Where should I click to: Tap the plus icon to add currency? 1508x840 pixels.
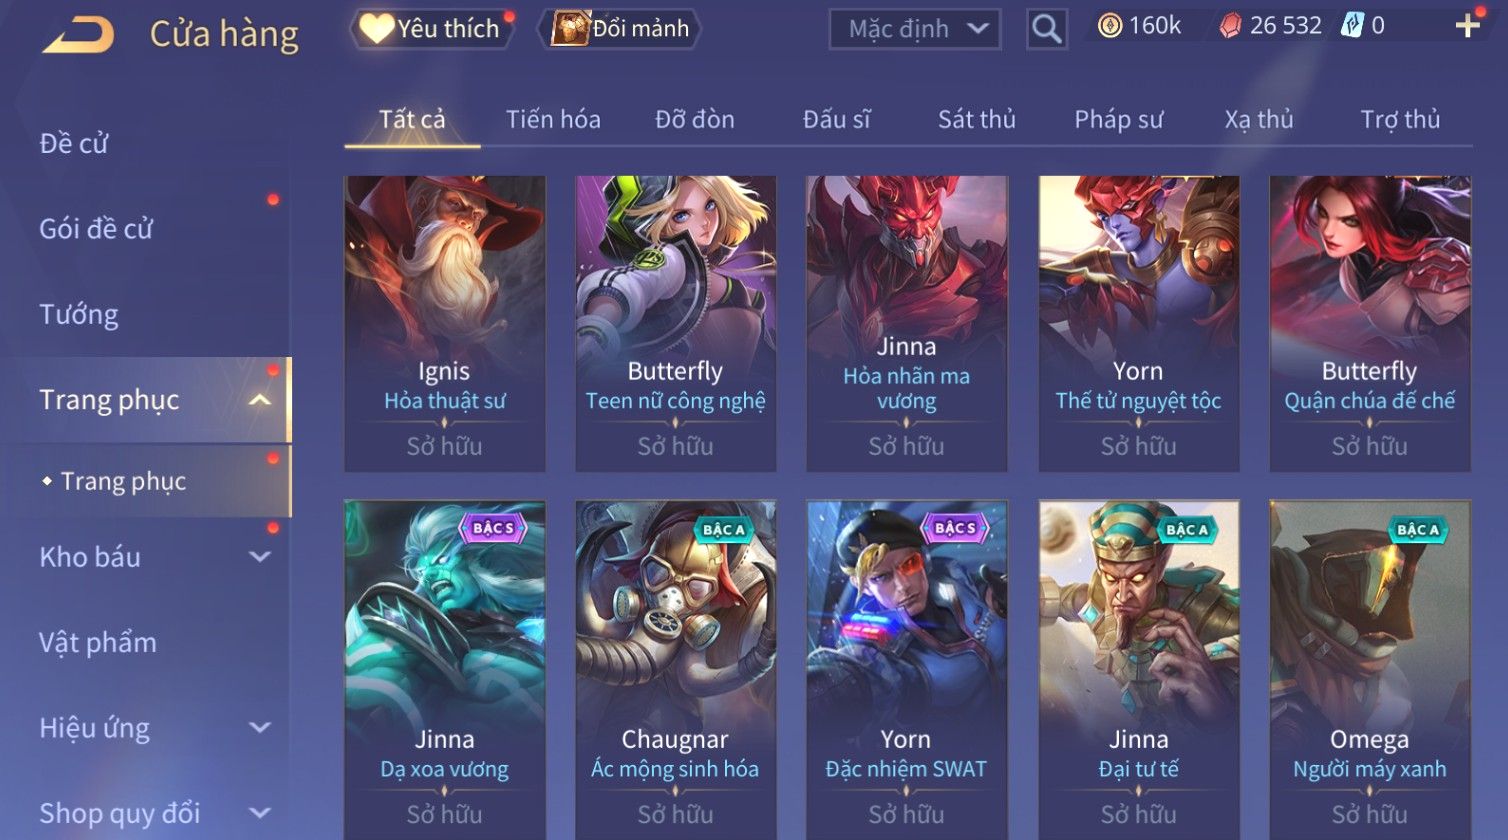[1467, 26]
